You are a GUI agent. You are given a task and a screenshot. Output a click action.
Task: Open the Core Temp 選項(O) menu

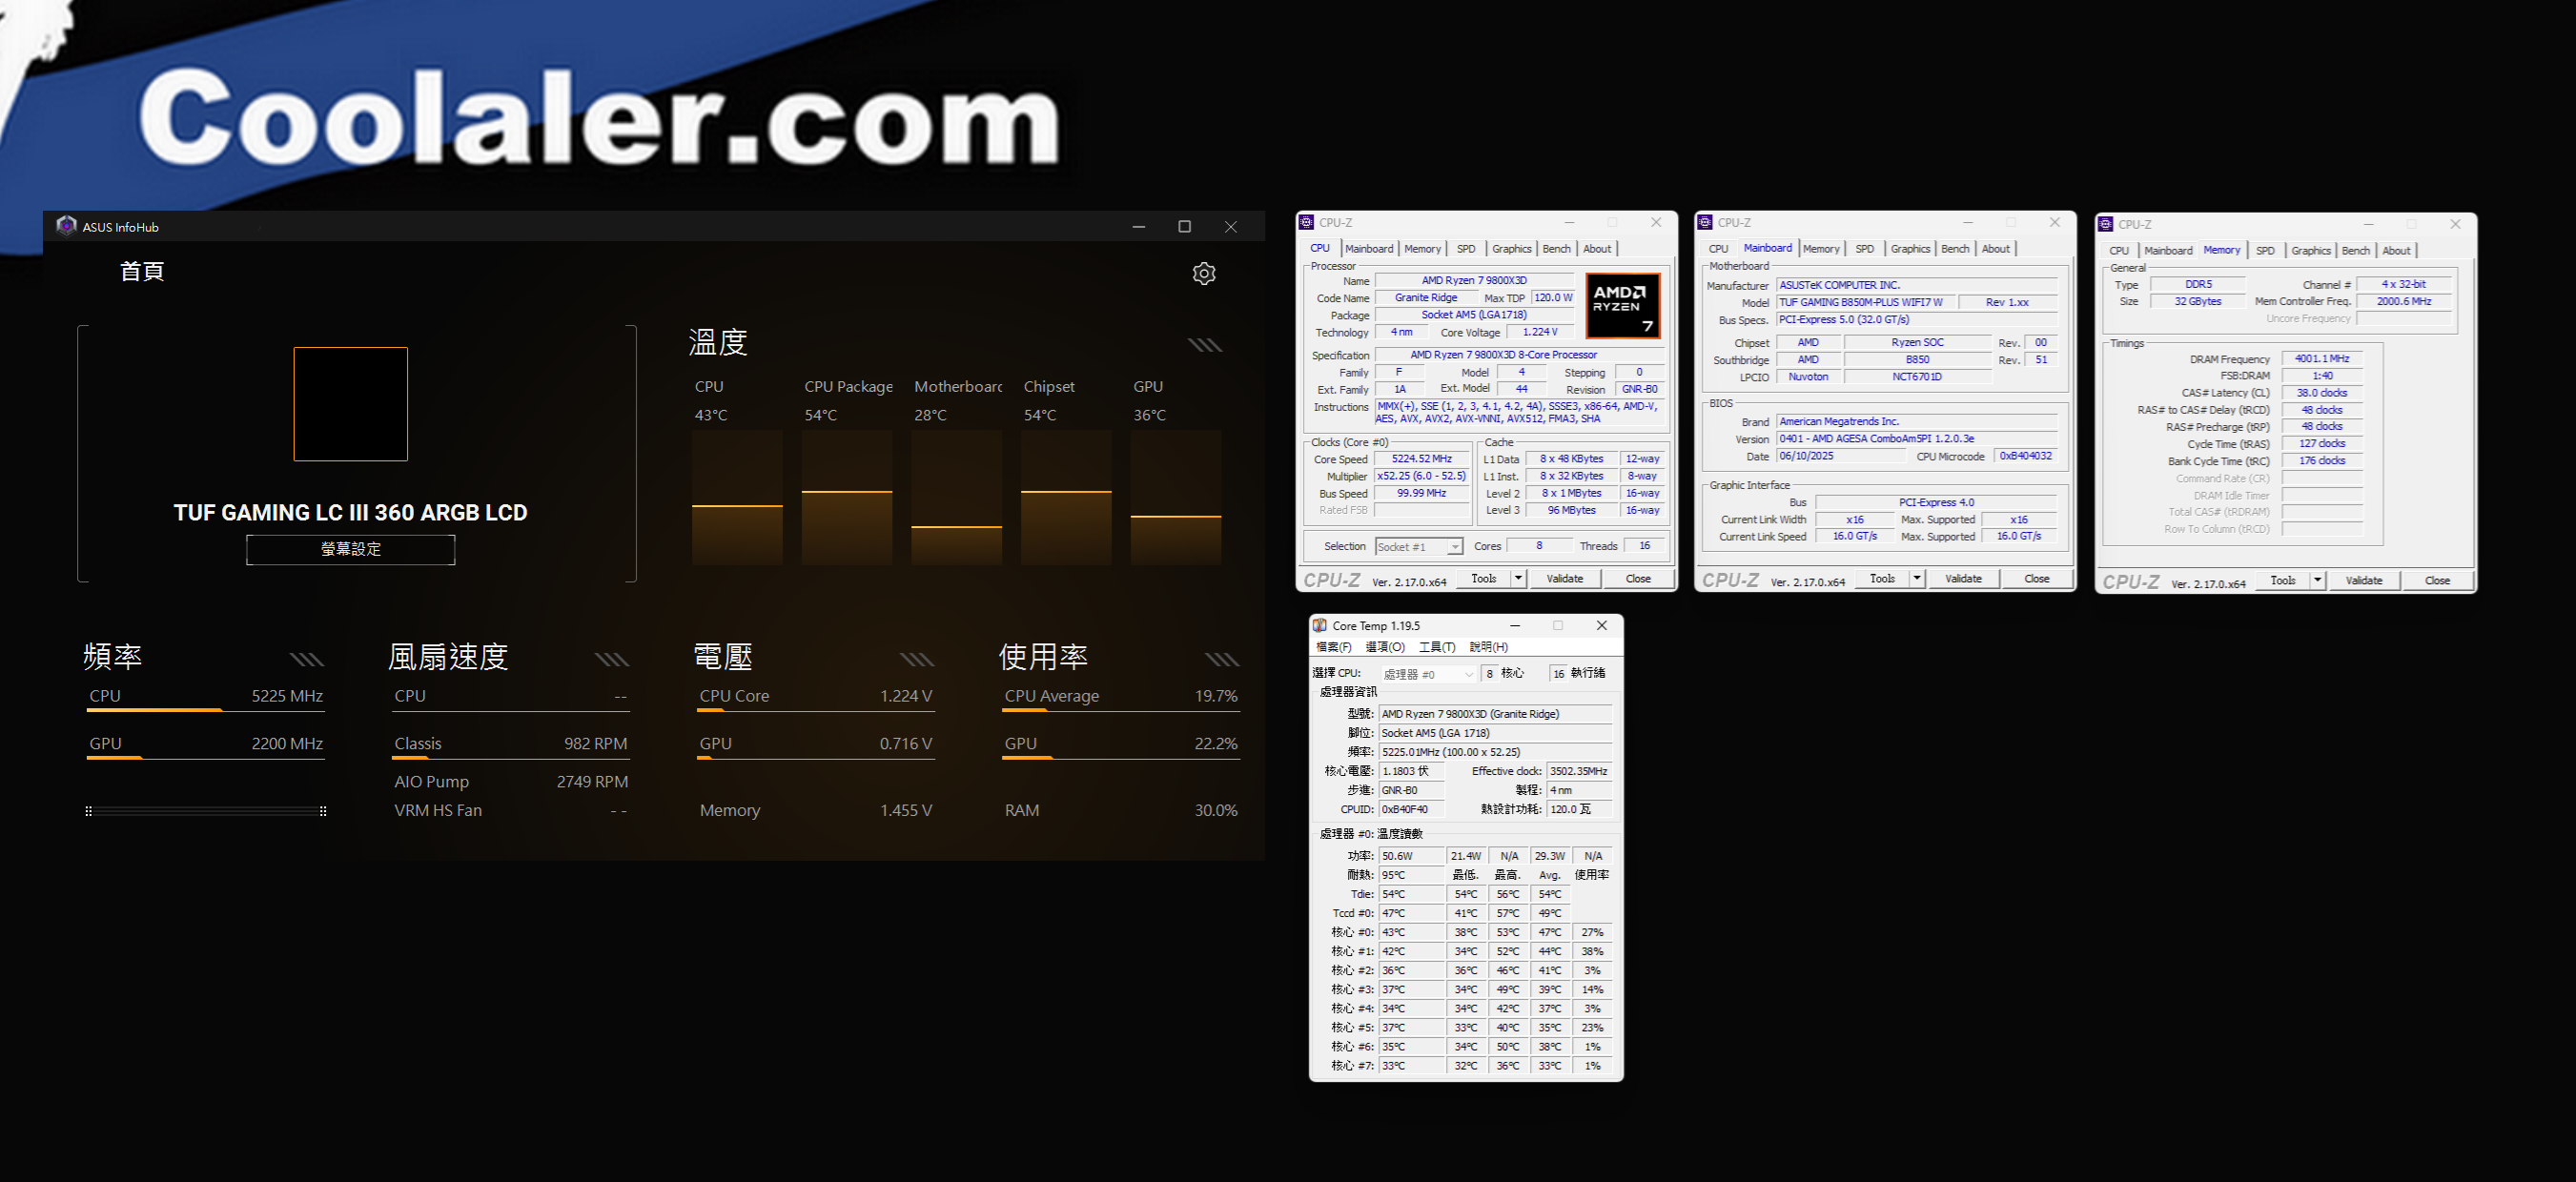[x=1384, y=647]
